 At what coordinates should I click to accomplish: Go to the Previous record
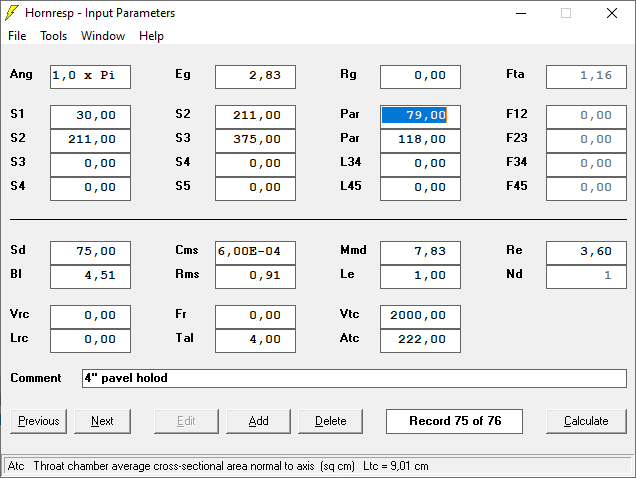39,421
